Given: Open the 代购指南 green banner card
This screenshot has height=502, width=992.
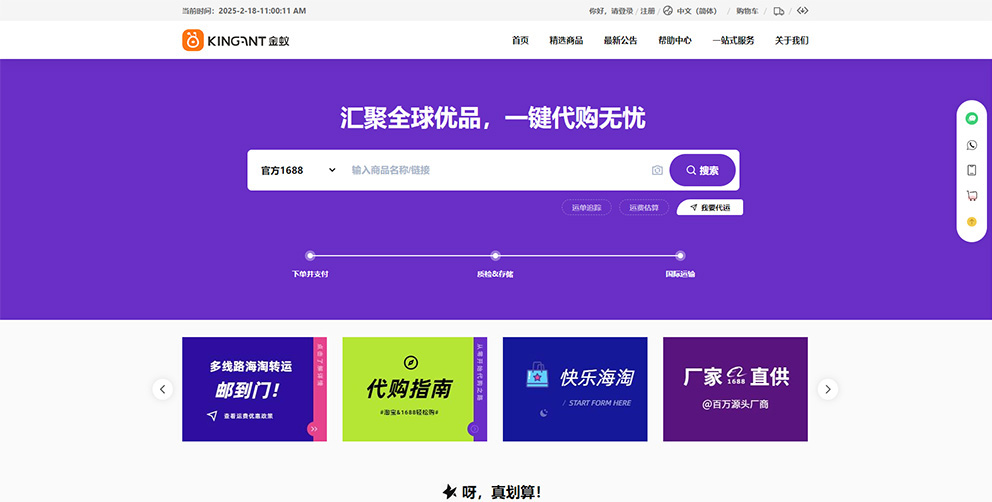Looking at the screenshot, I should point(414,389).
